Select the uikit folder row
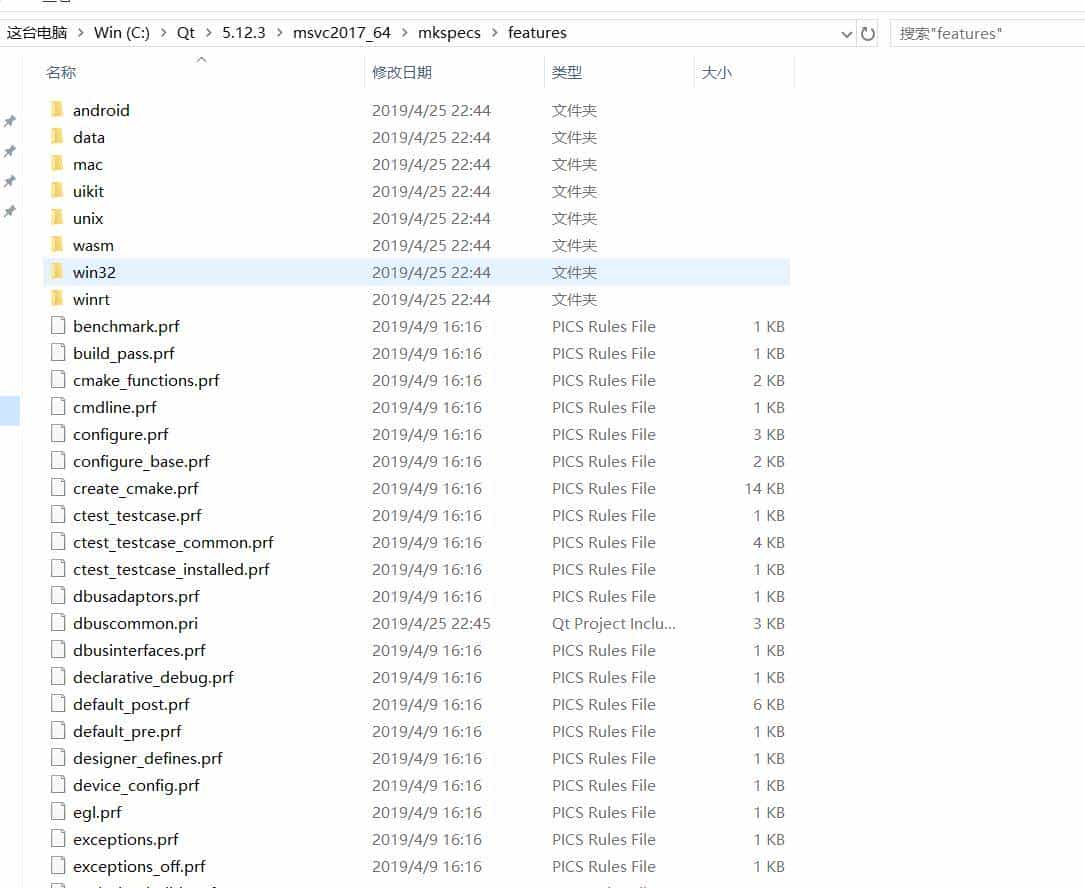This screenshot has height=888, width=1085. [88, 191]
